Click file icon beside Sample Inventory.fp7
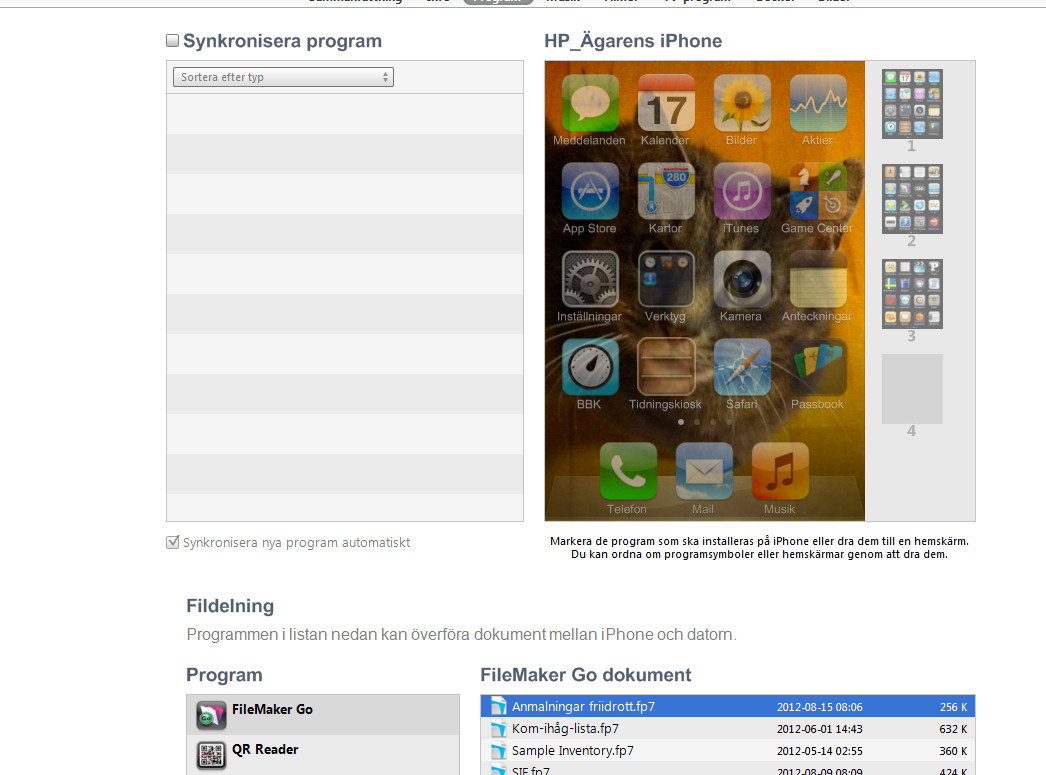The height and width of the screenshot is (775, 1046). (x=498, y=750)
